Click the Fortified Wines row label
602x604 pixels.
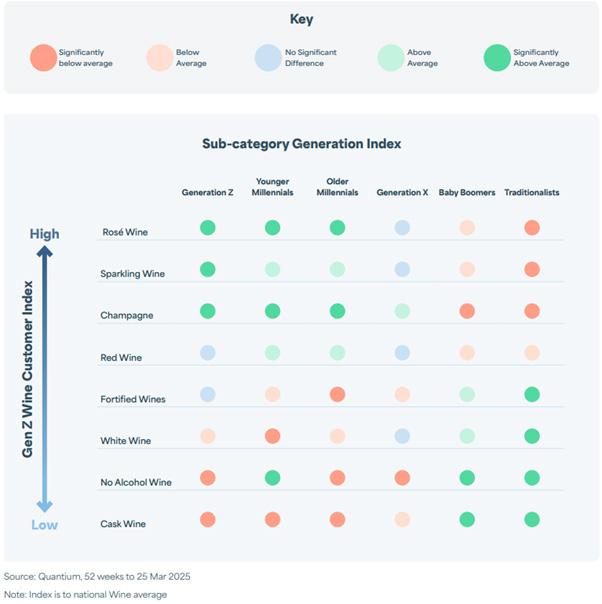(133, 399)
